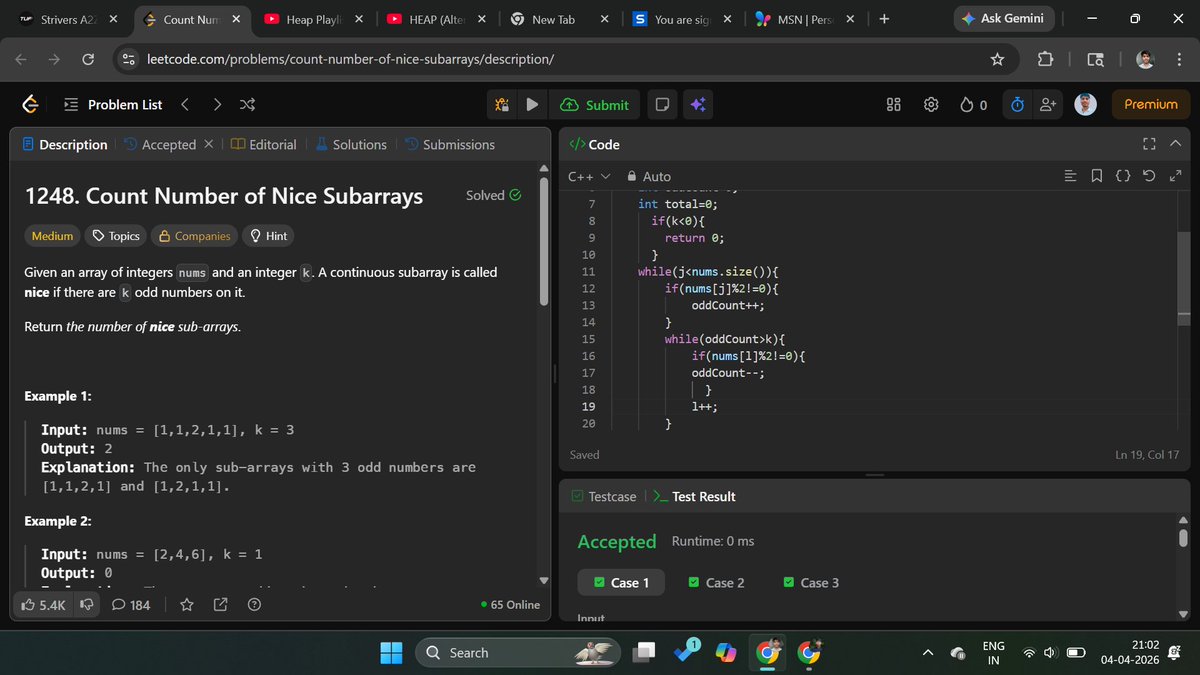Viewport: 1200px width, 675px height.
Task: Open the layout grid icon
Action: click(x=894, y=104)
